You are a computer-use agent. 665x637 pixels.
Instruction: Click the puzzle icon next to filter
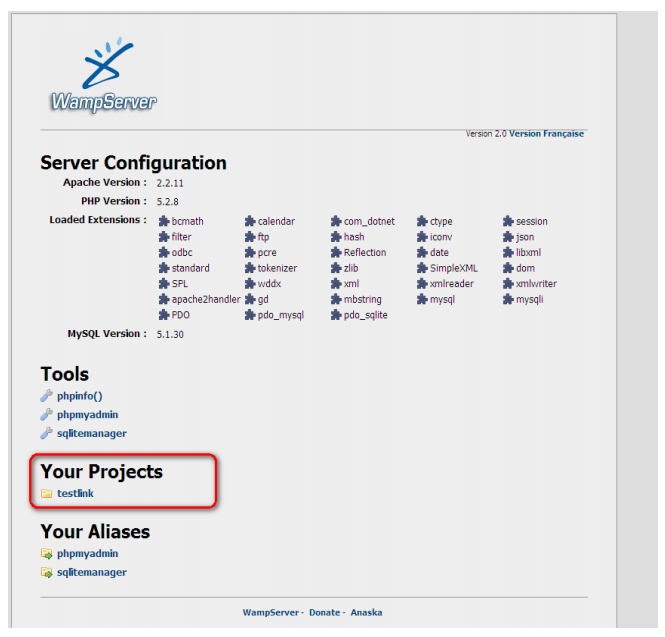coord(164,237)
